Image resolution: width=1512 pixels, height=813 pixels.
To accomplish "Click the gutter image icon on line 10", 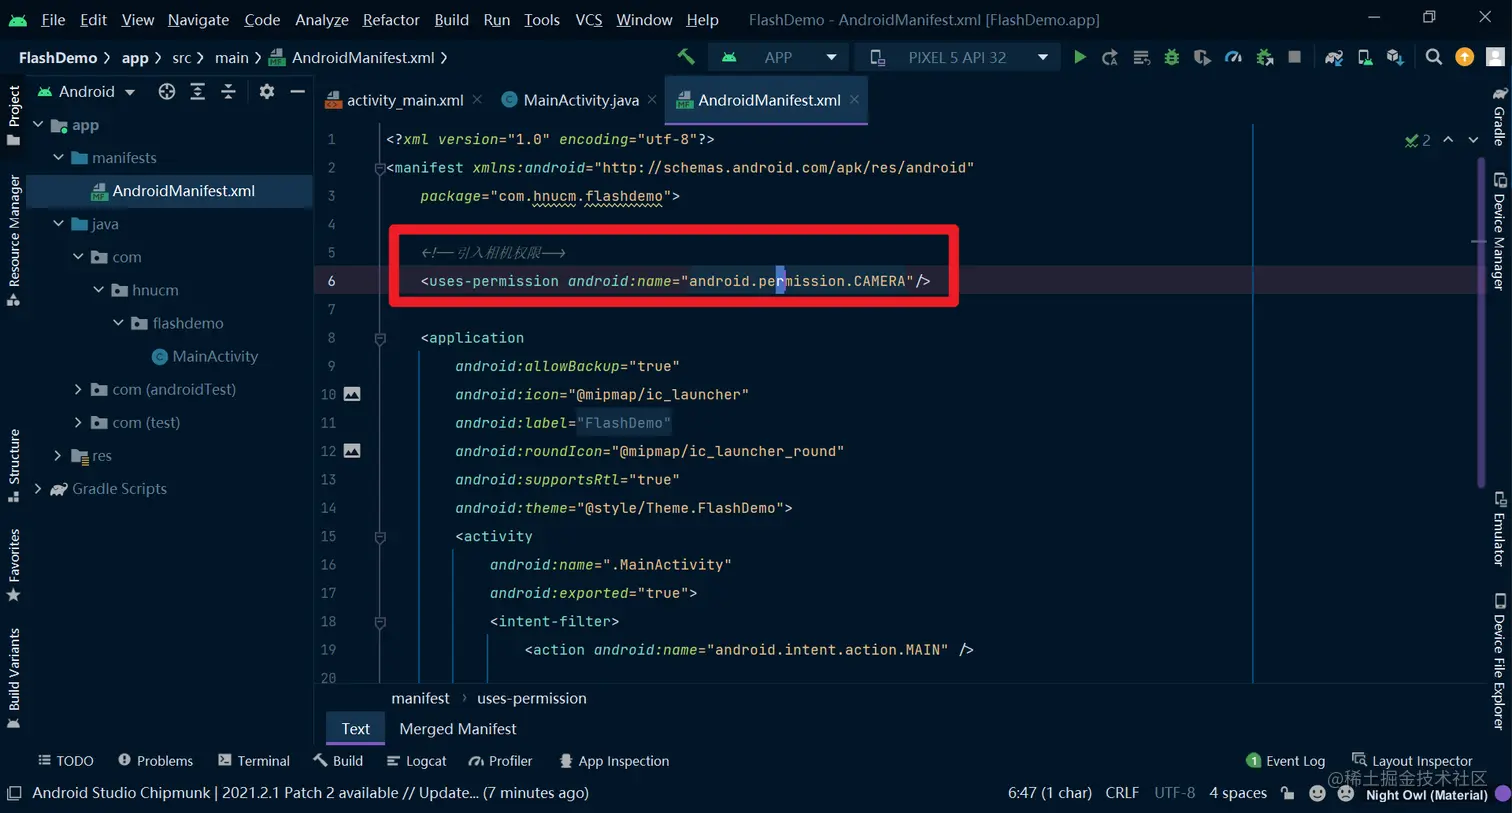I will click(x=352, y=394).
